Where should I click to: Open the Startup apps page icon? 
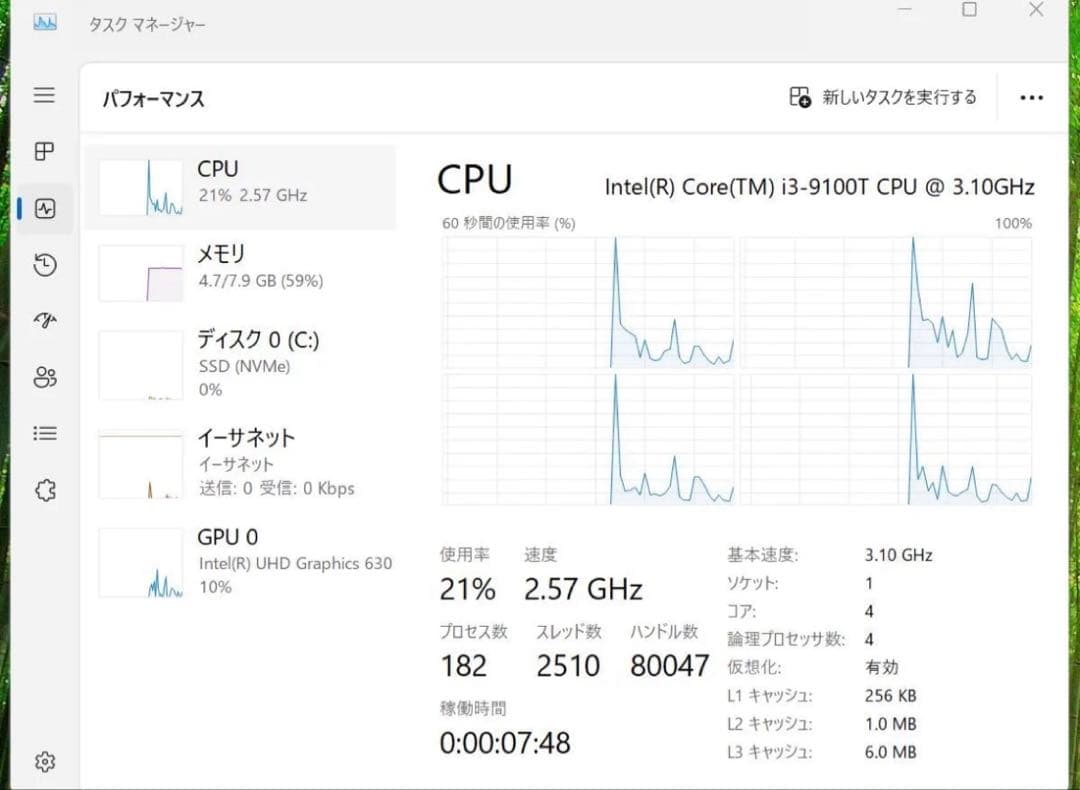(43, 321)
